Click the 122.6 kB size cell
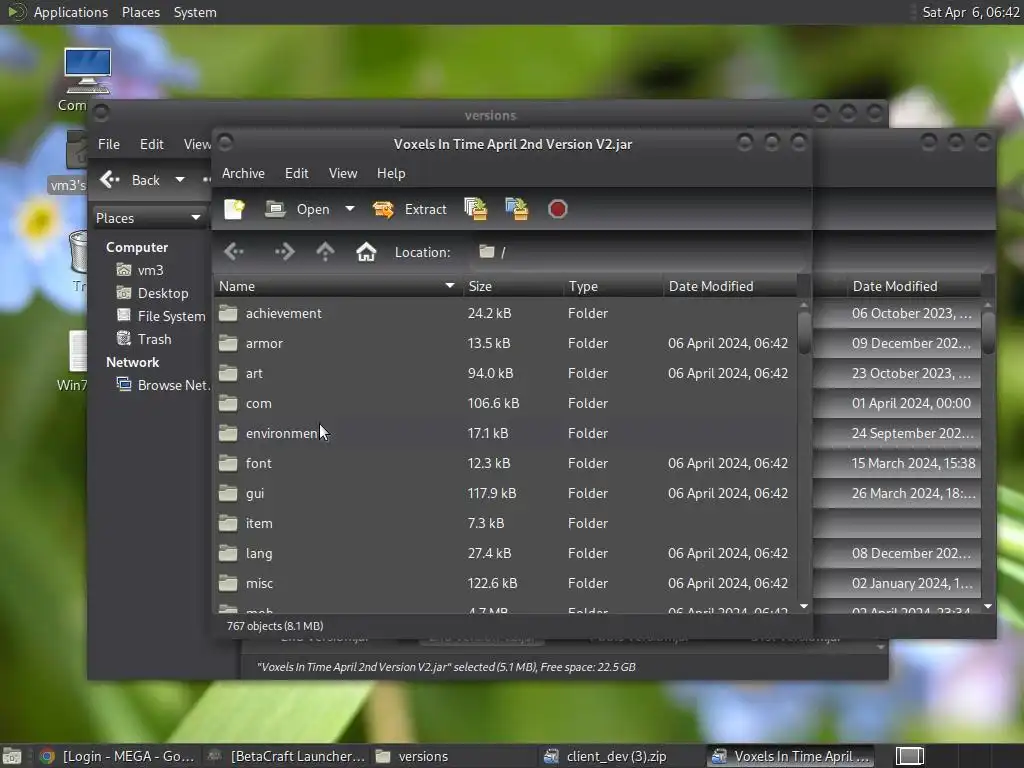The image size is (1024, 768). pyautogui.click(x=492, y=584)
